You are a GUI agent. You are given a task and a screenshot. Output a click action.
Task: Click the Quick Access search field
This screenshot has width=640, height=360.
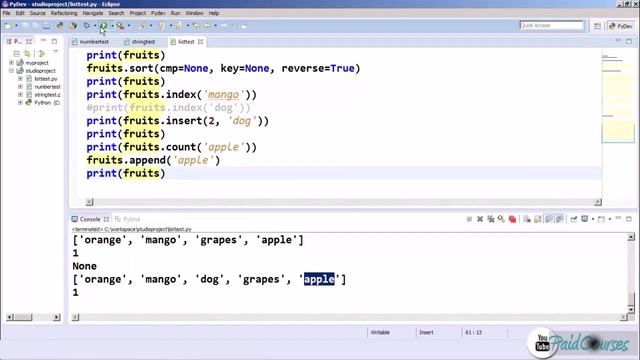pos(551,25)
